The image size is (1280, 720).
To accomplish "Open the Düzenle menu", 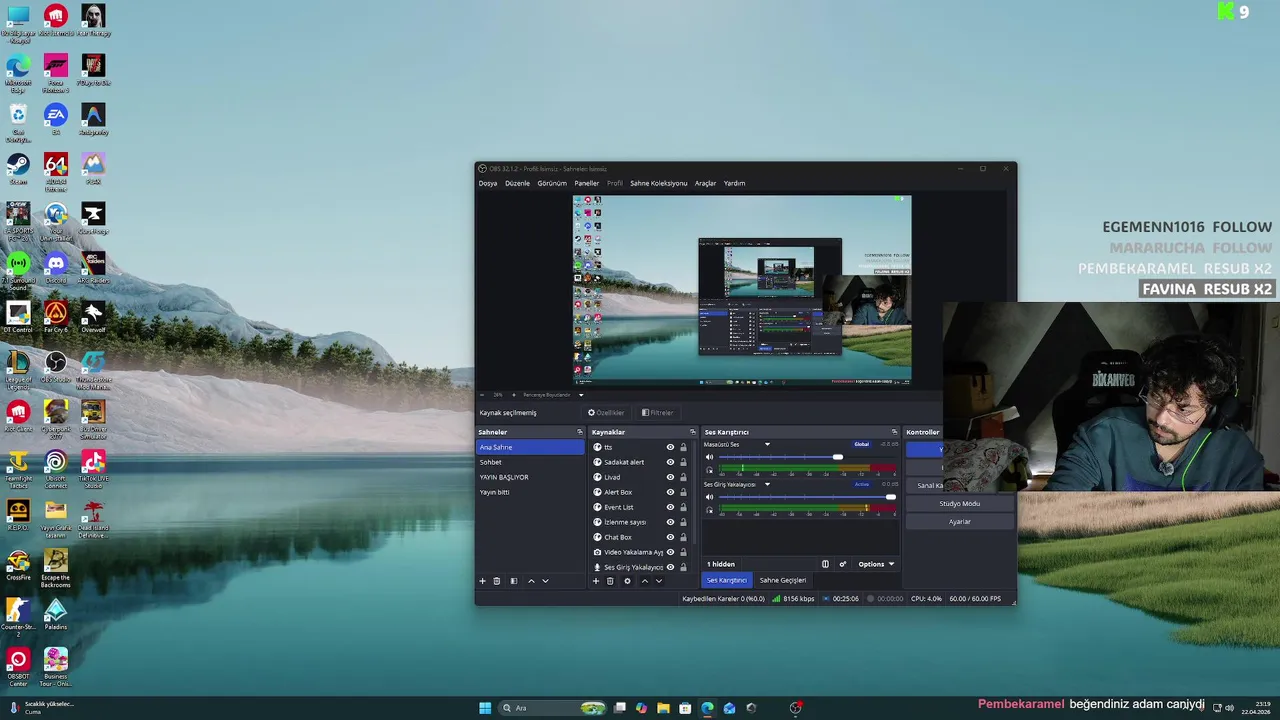I will (518, 183).
